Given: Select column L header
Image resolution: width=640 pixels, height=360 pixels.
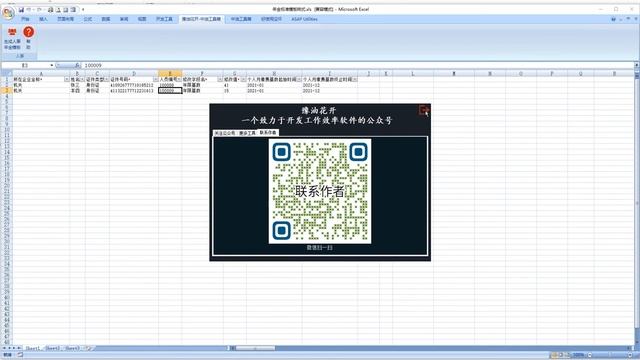Looking at the screenshot, I should tap(413, 73).
